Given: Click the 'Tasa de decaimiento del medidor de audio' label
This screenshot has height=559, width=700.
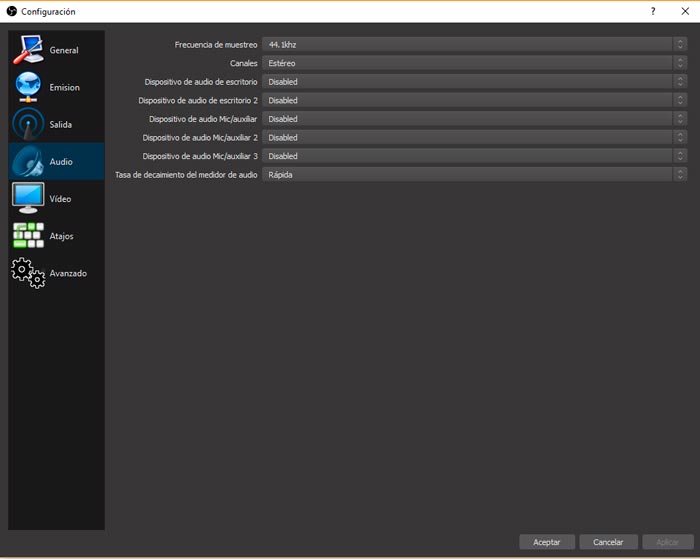Looking at the screenshot, I should (186, 175).
